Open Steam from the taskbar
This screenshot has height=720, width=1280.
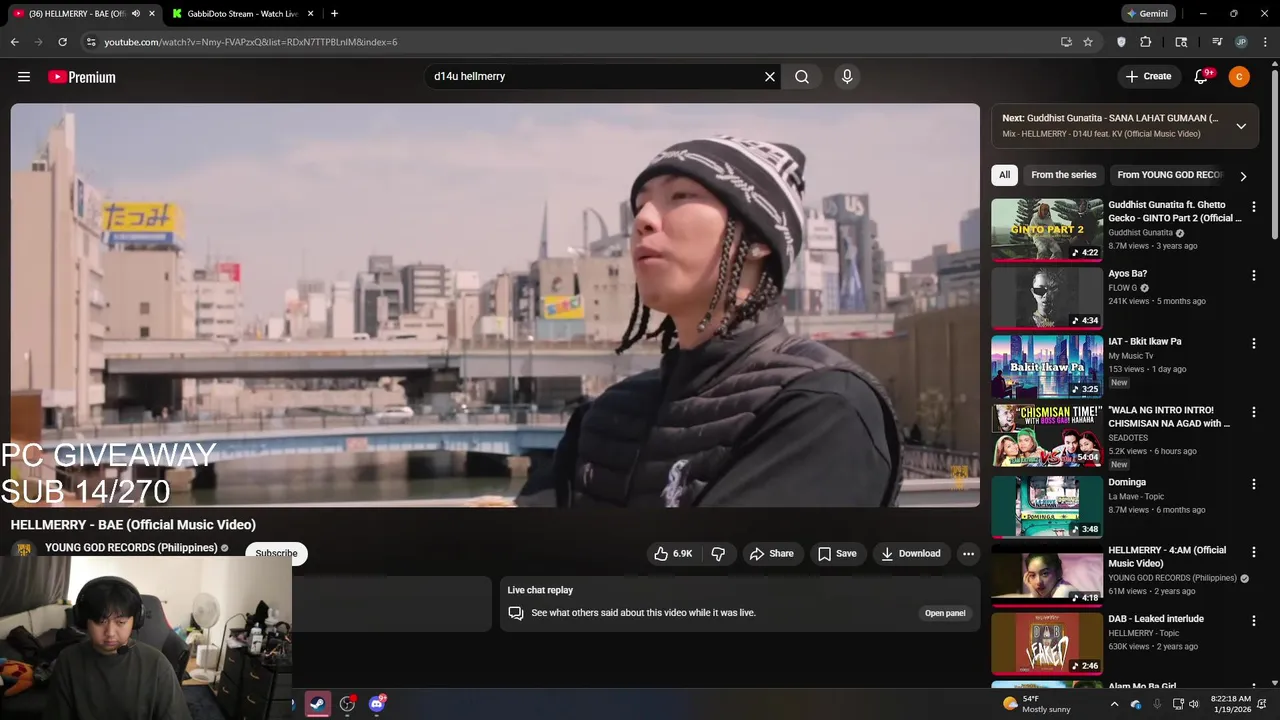[x=317, y=704]
